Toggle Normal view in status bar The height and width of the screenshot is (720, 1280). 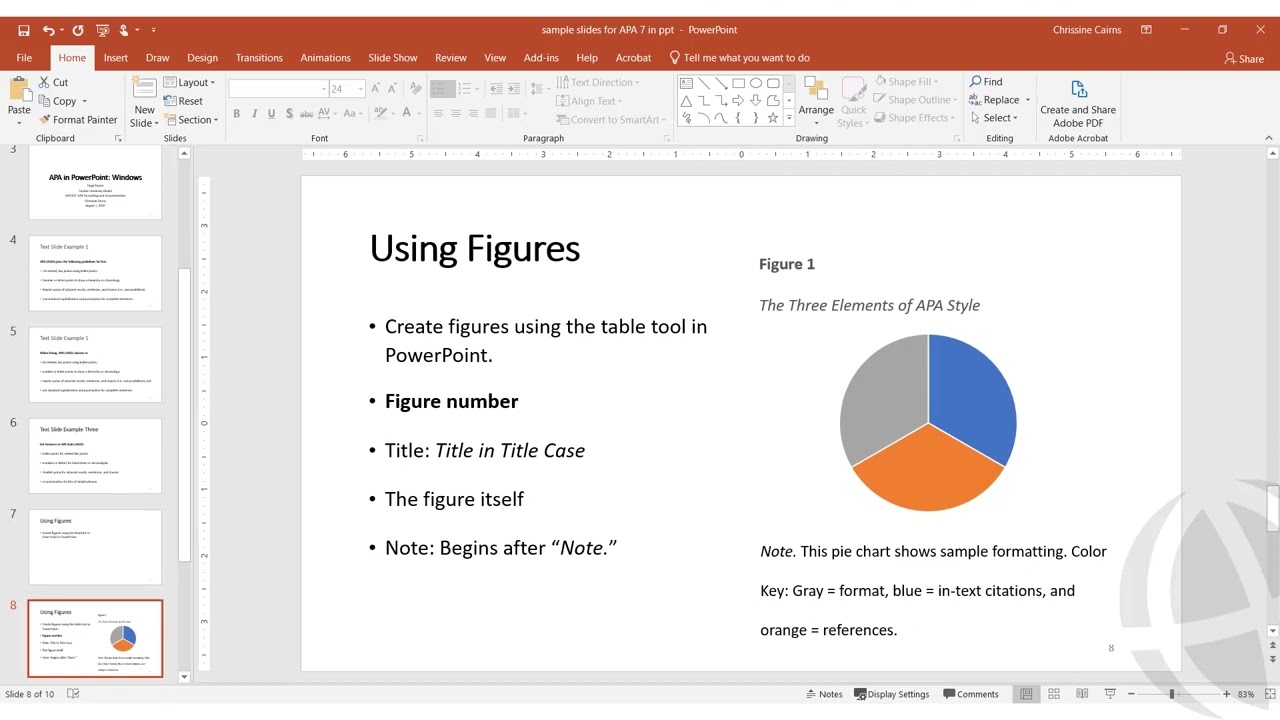(x=1026, y=694)
